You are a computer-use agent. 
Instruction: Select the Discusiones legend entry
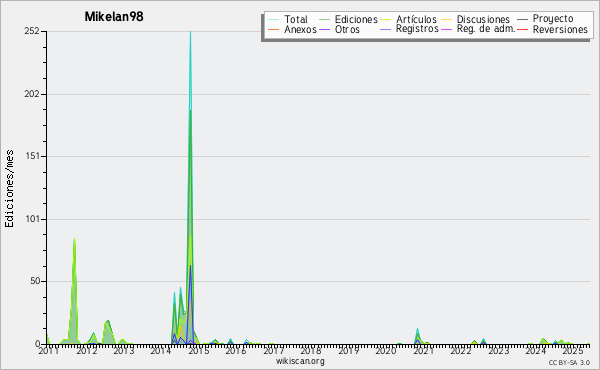tap(483, 19)
